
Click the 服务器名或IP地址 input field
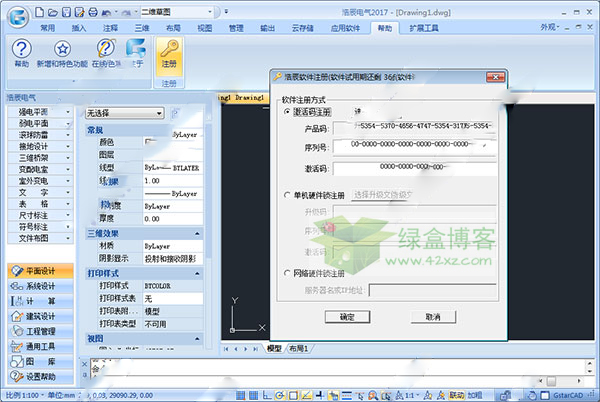[433, 290]
